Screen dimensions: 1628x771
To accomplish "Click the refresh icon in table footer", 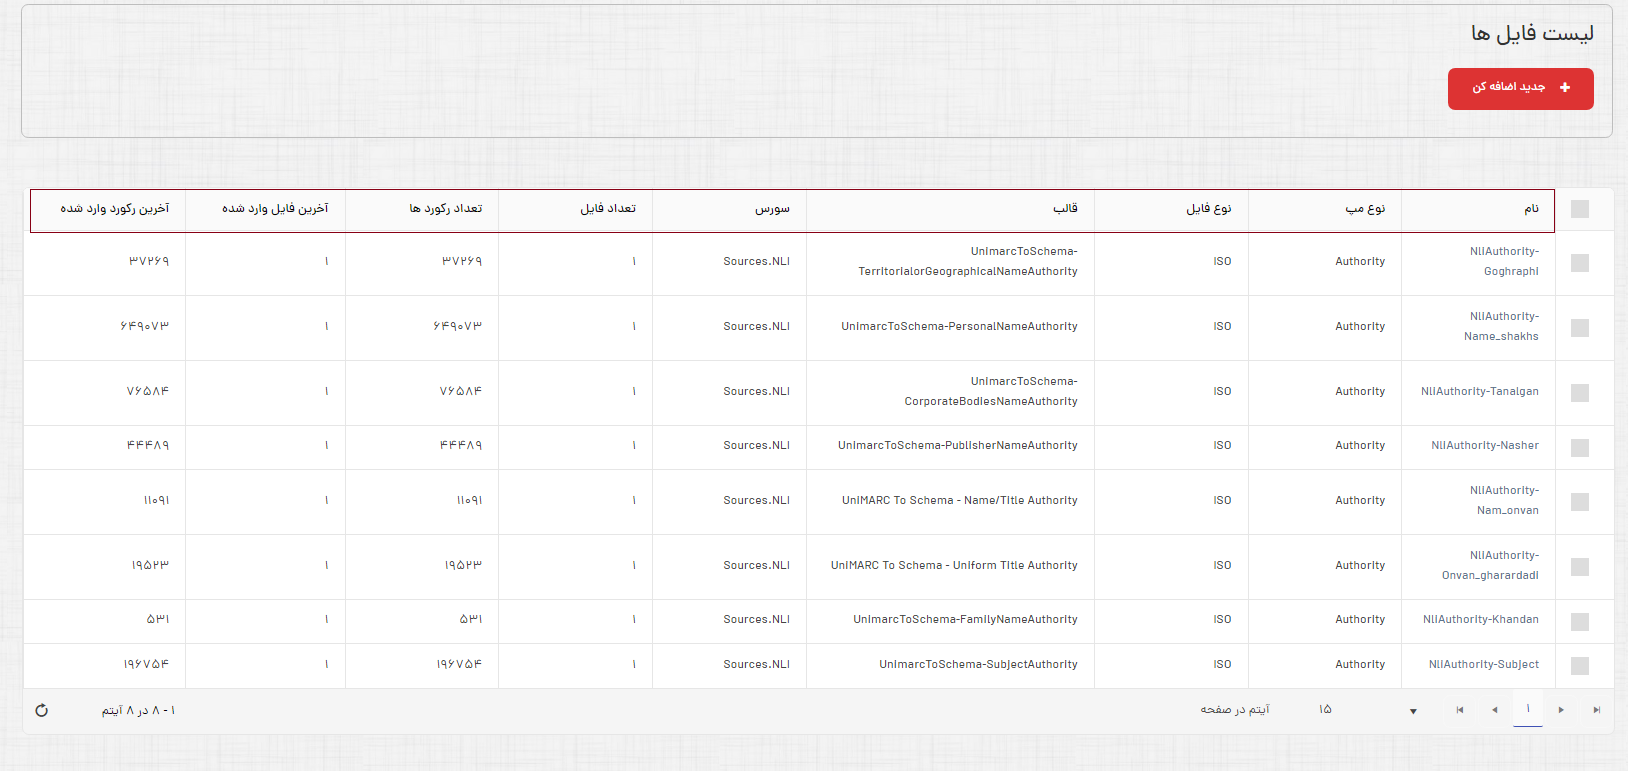I will pos(42,710).
